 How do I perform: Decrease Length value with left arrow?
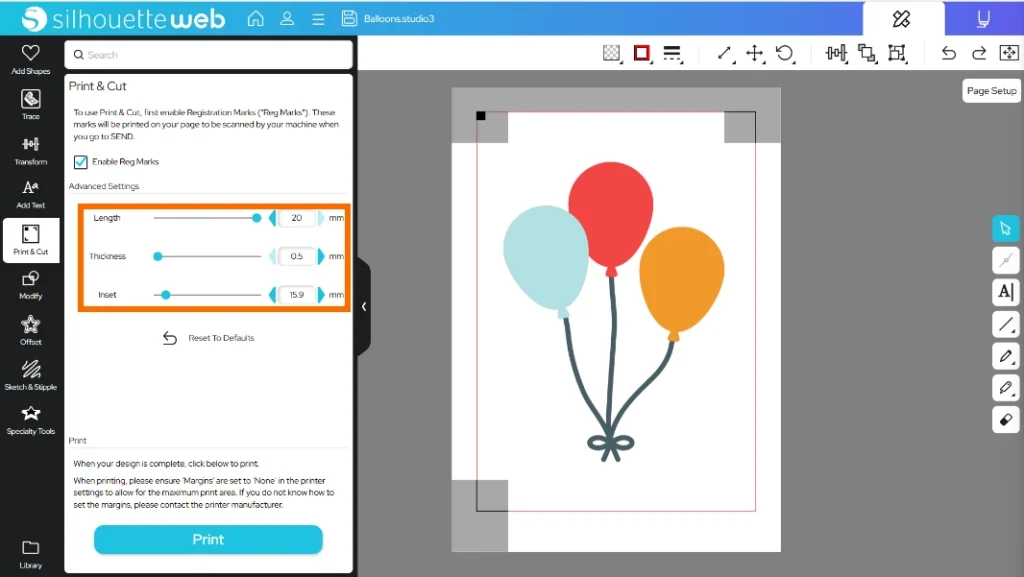[x=273, y=218]
